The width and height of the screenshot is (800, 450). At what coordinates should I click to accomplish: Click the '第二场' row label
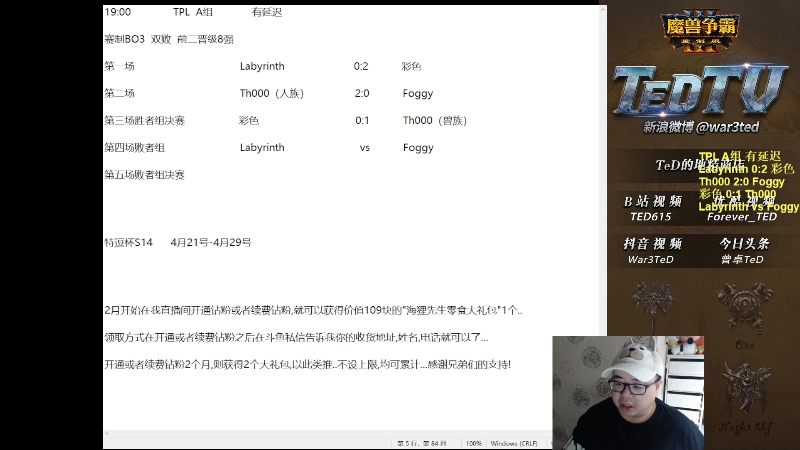tap(119, 93)
